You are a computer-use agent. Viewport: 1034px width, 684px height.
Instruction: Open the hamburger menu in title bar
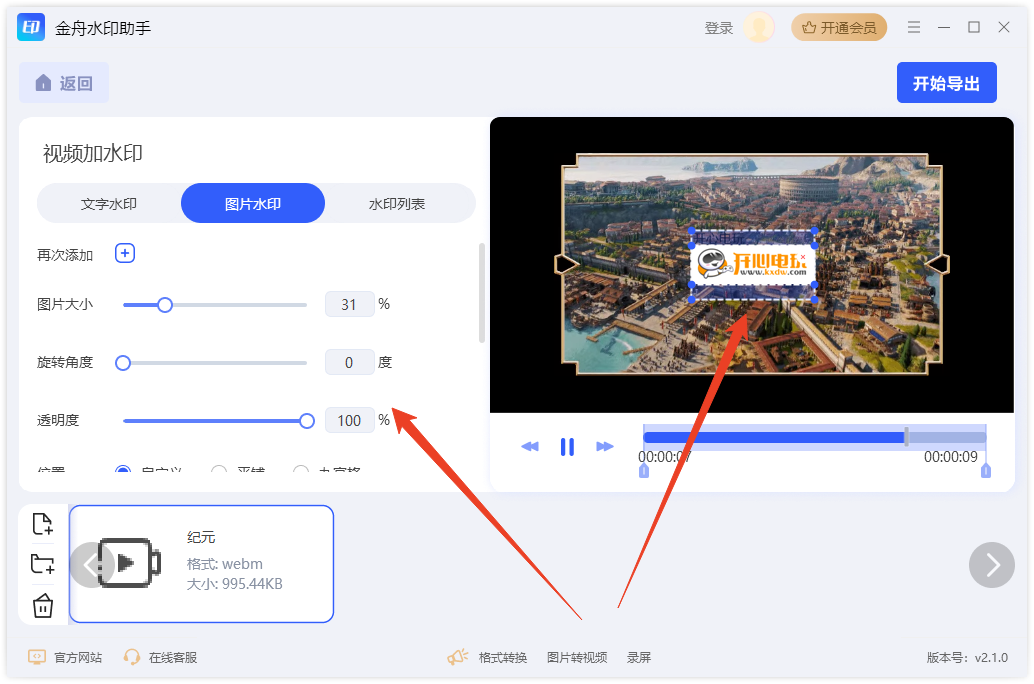point(913,27)
